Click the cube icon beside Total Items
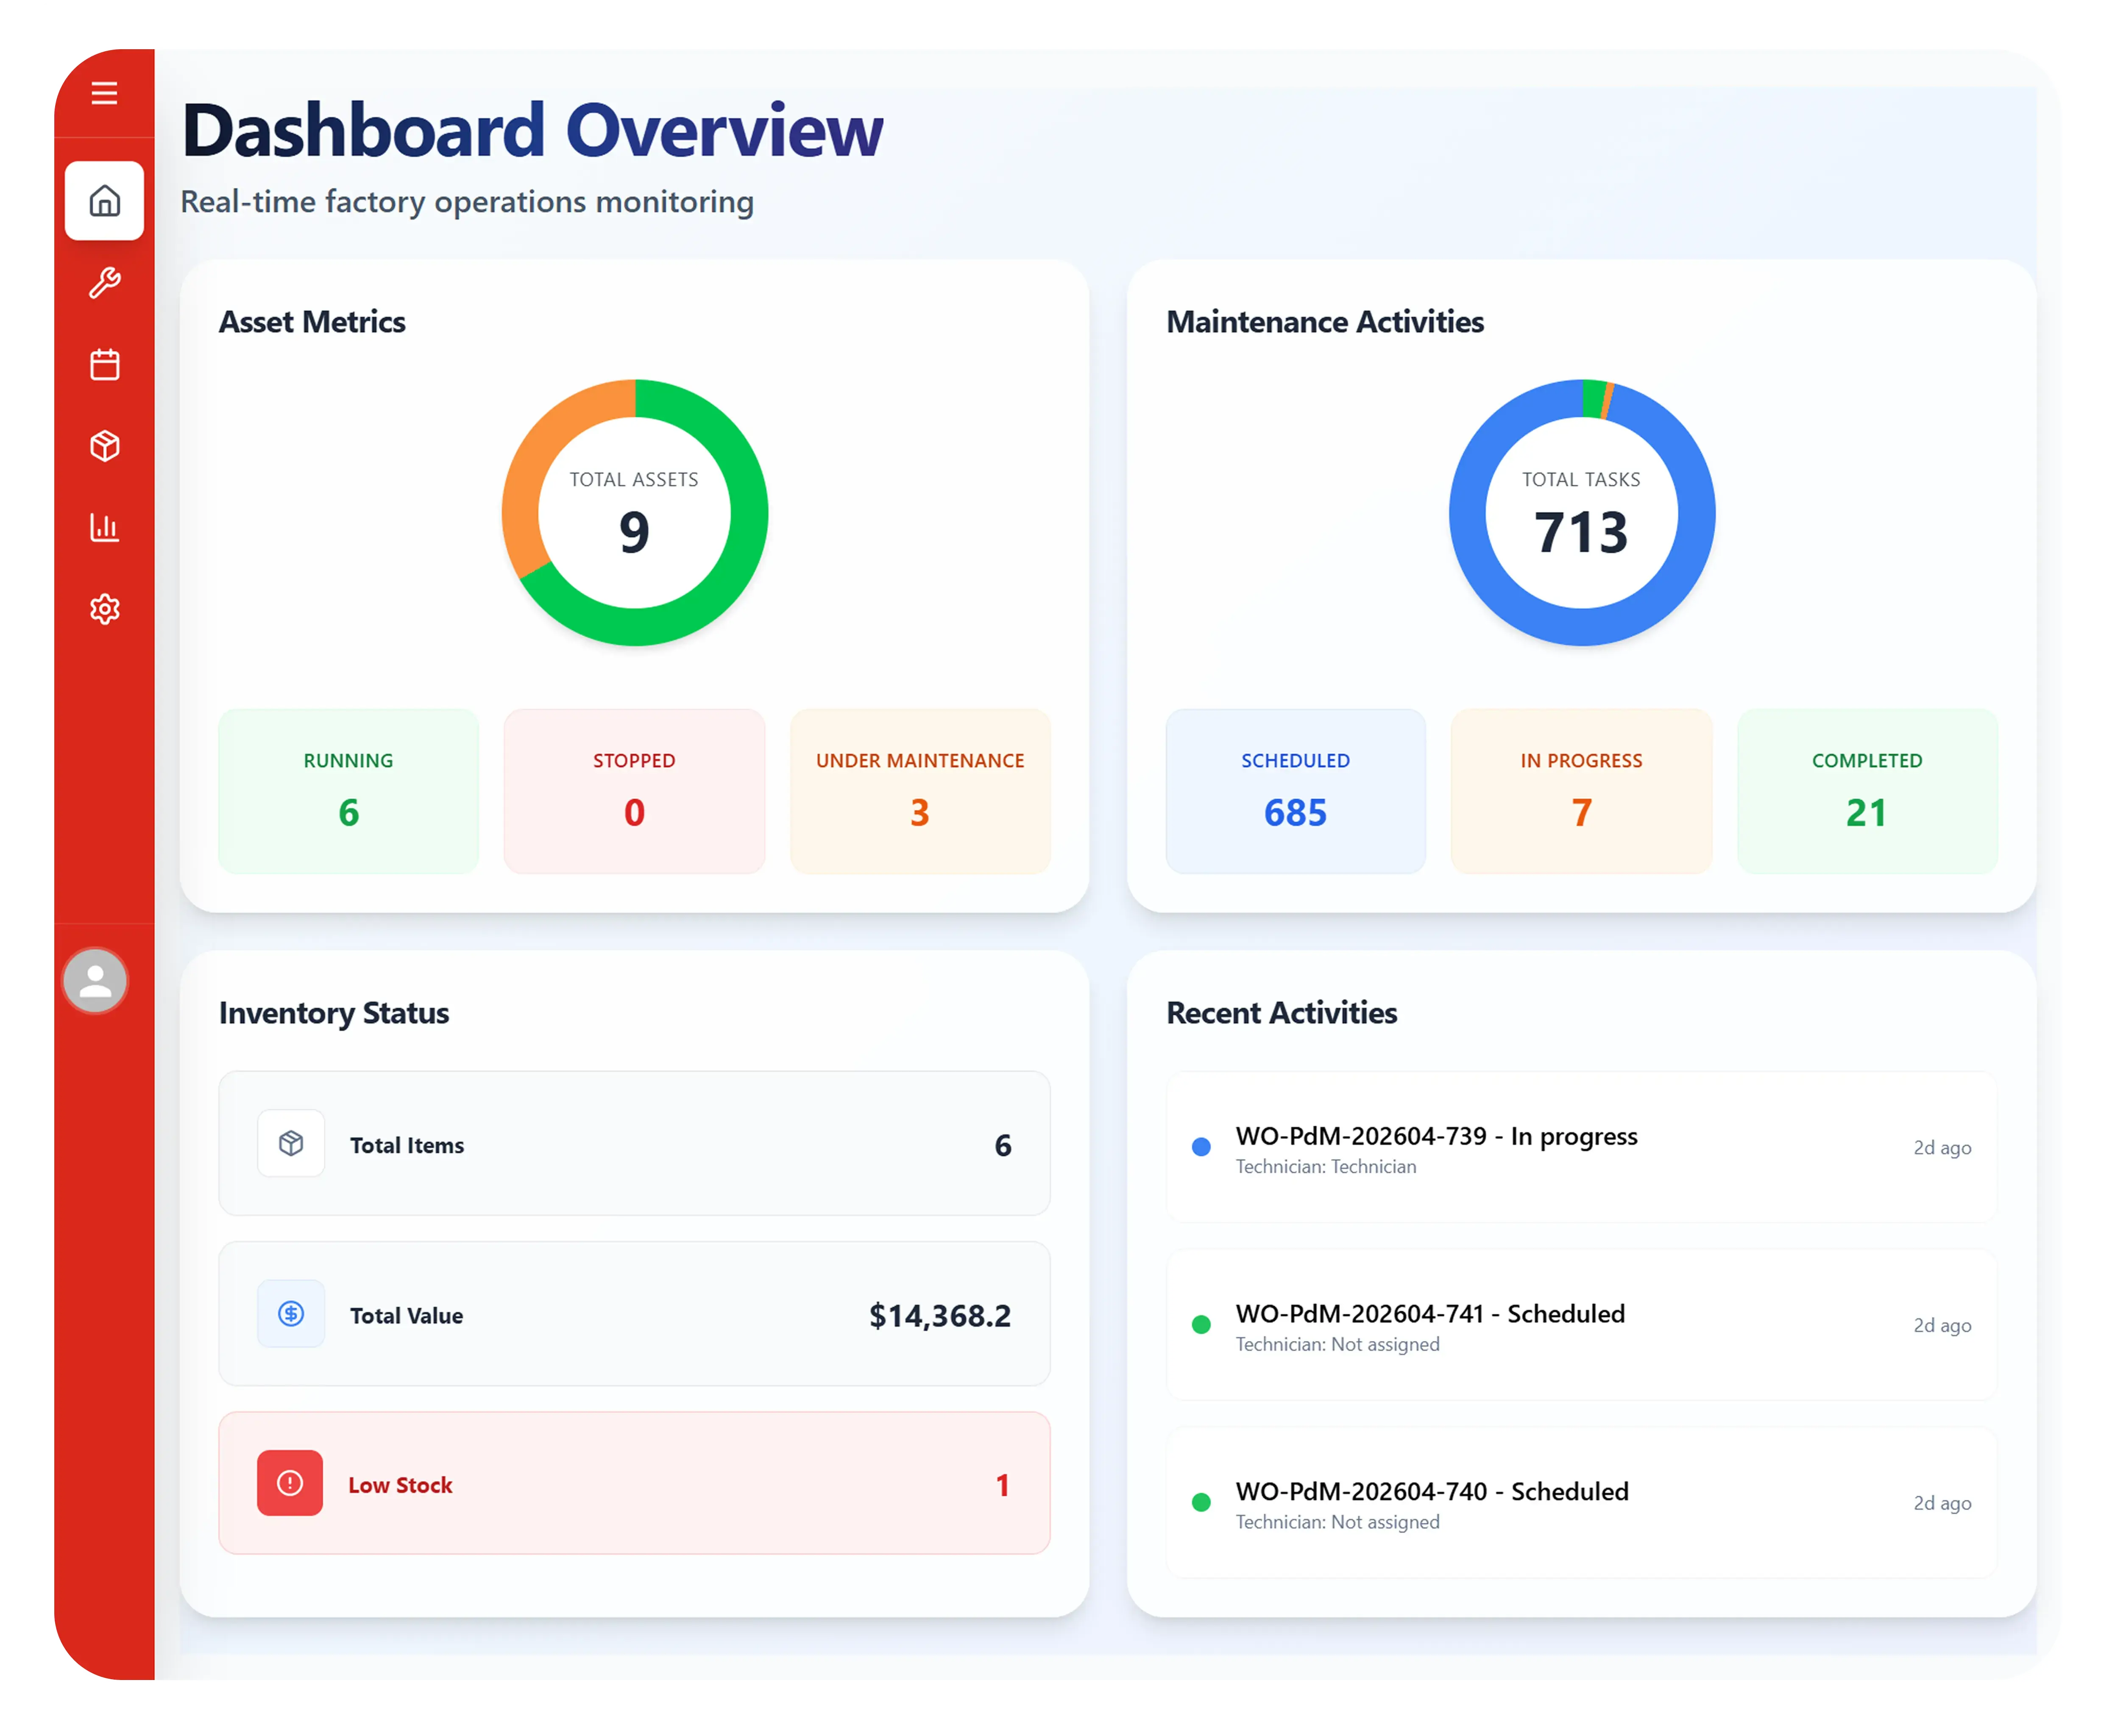 [x=291, y=1143]
